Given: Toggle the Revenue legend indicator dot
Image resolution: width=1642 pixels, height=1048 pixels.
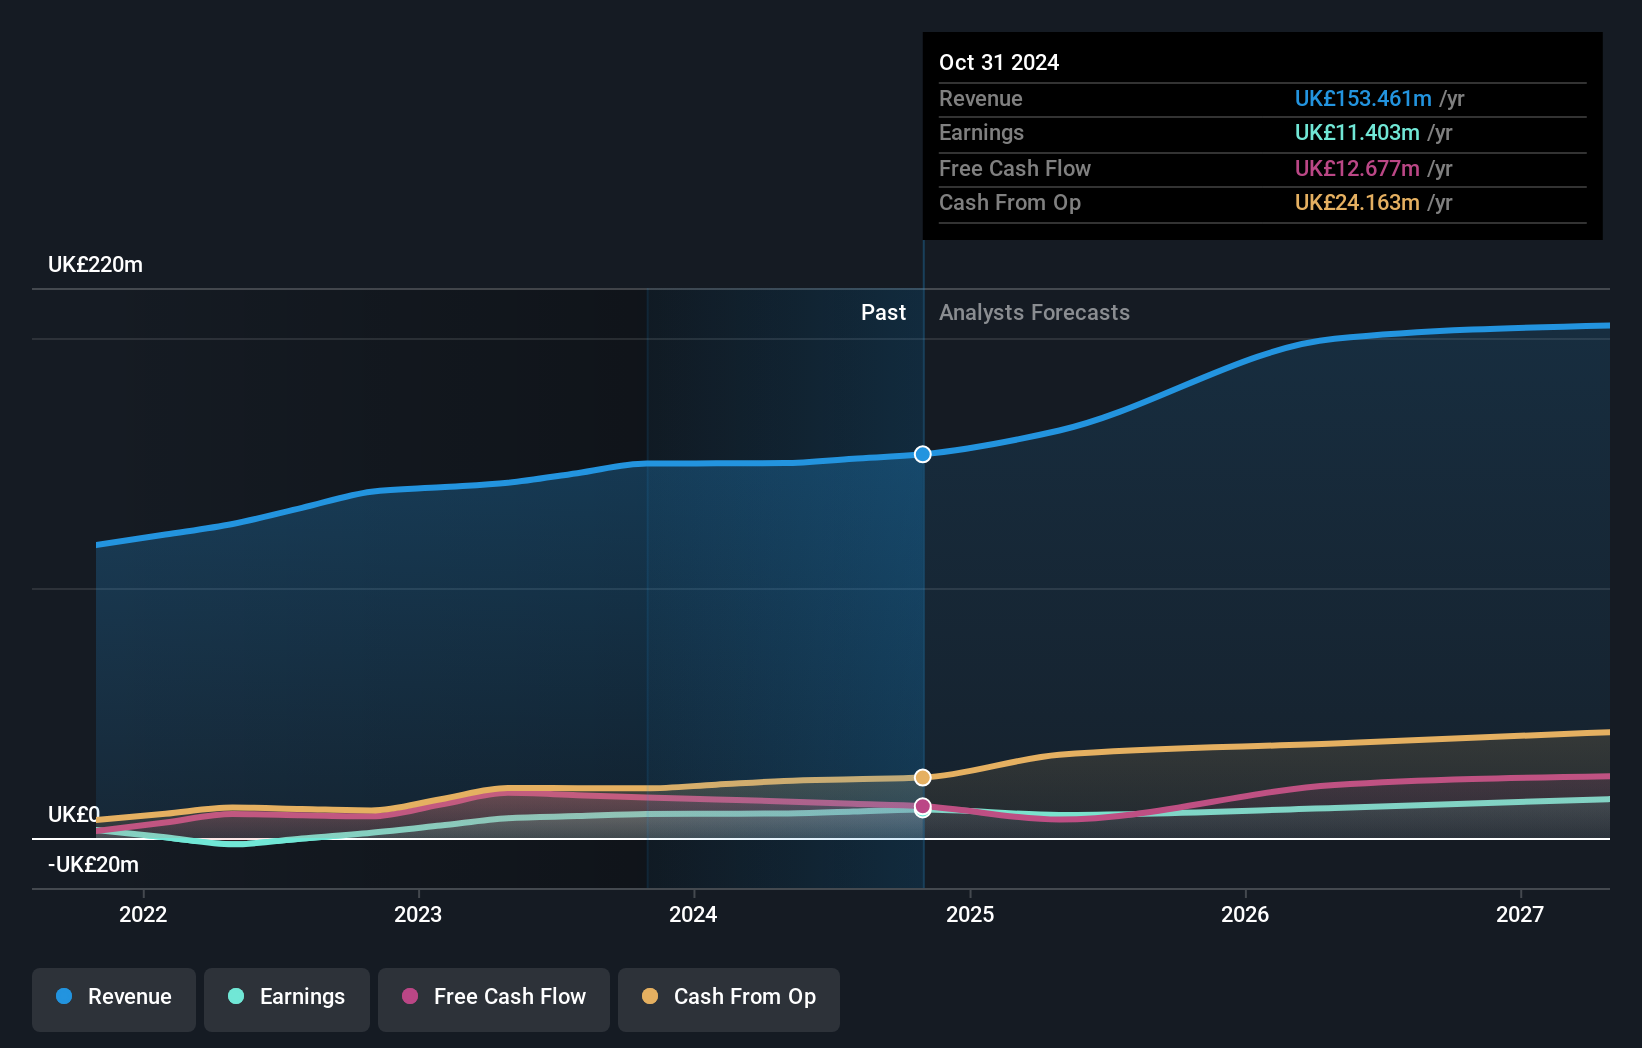Looking at the screenshot, I should (x=66, y=997).
